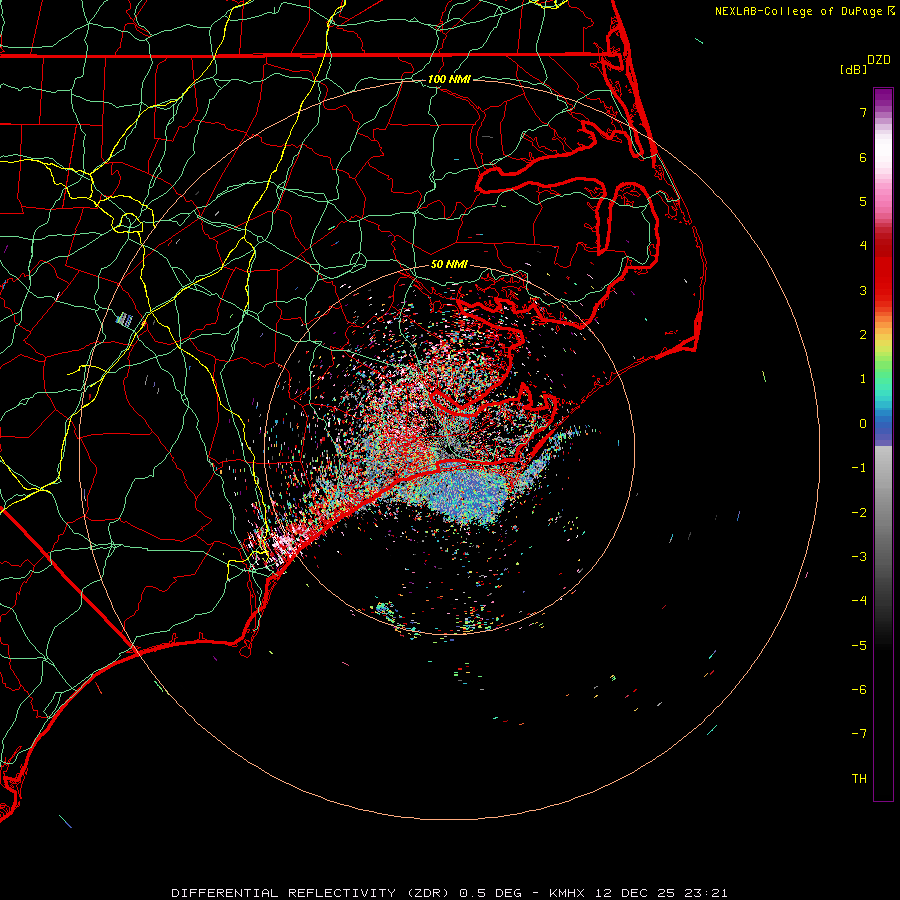Click the pink-white echo cluster on southwest coast
900x900 pixels.
(x=280, y=545)
